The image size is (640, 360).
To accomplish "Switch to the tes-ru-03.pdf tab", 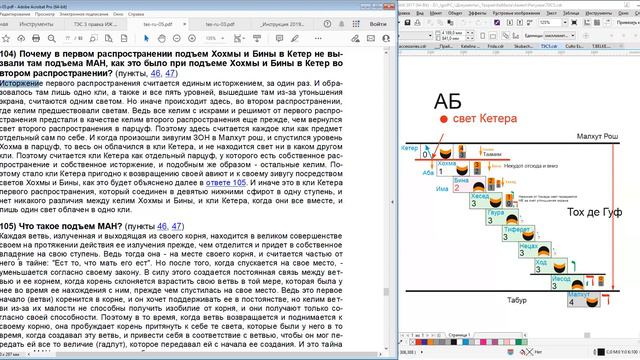I will (x=220, y=24).
